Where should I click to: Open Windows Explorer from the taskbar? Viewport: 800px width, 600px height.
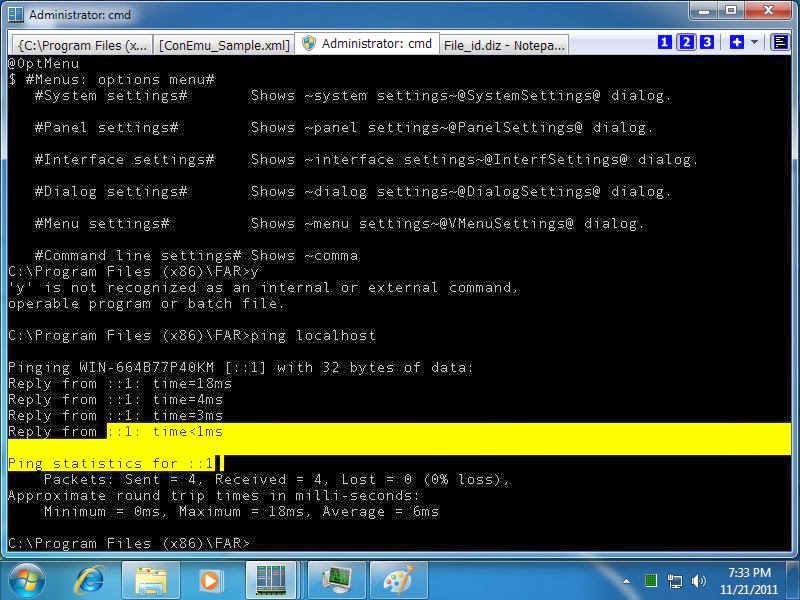tap(151, 579)
